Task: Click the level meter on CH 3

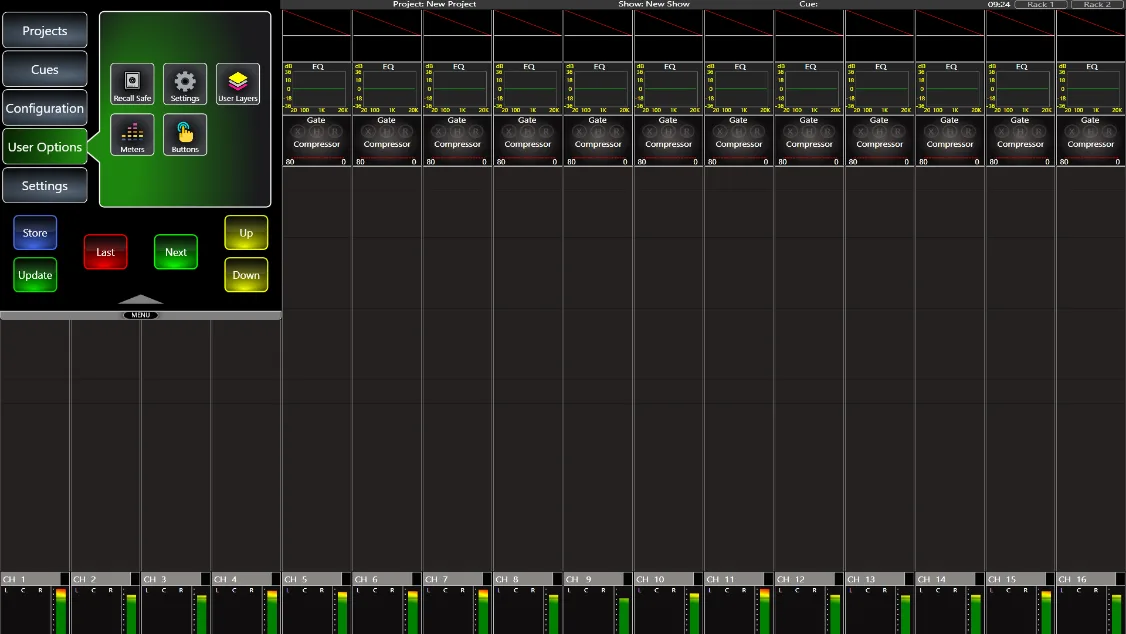Action: click(202, 611)
